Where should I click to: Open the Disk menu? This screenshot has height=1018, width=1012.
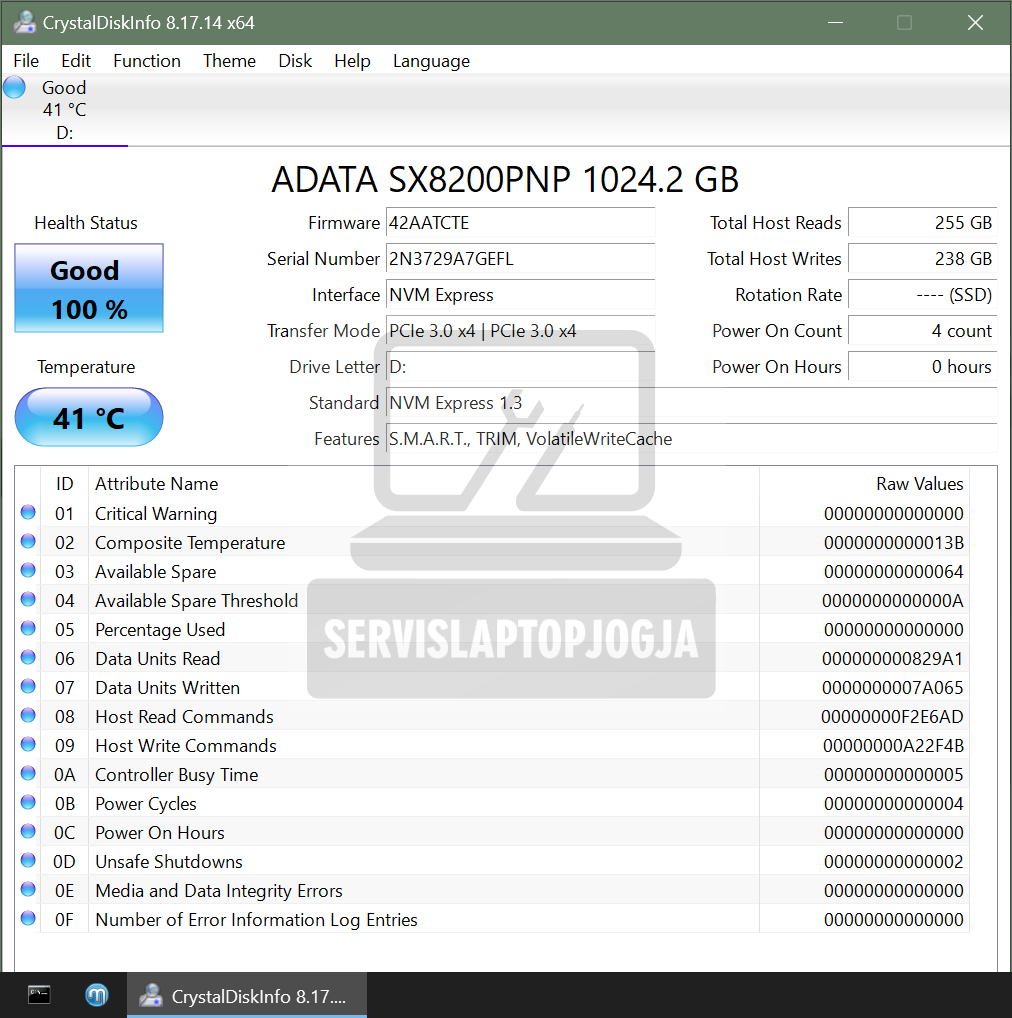(x=295, y=61)
